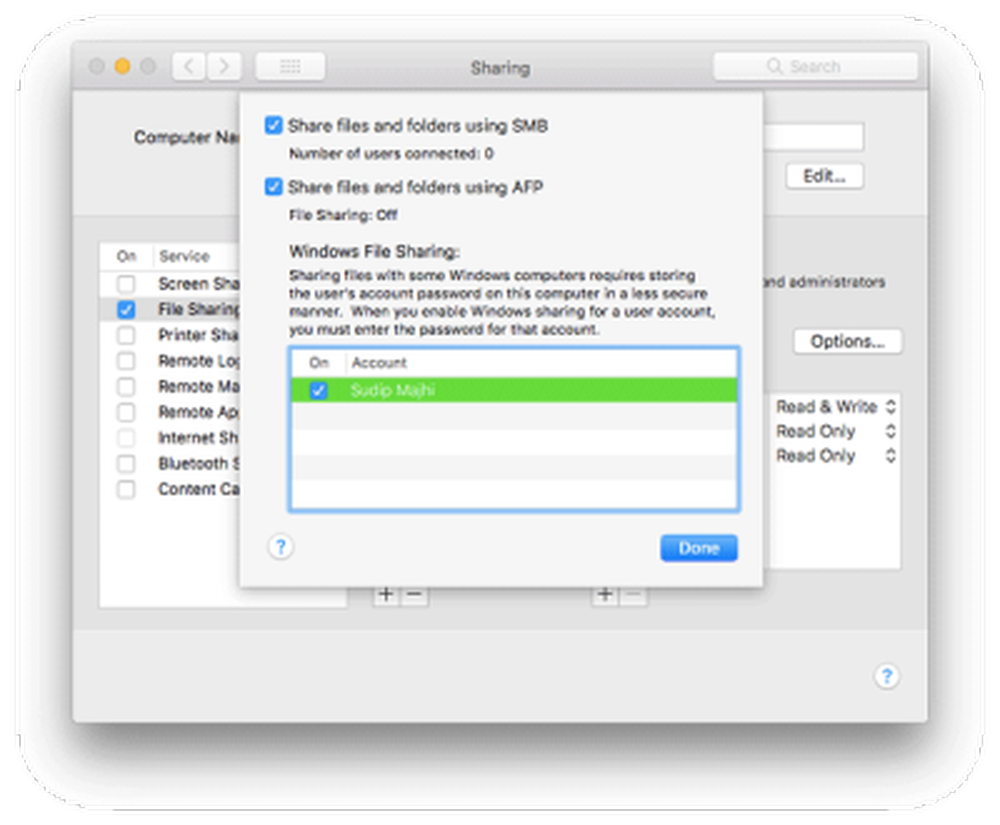Disable Share files and folders using SMB

click(x=273, y=126)
